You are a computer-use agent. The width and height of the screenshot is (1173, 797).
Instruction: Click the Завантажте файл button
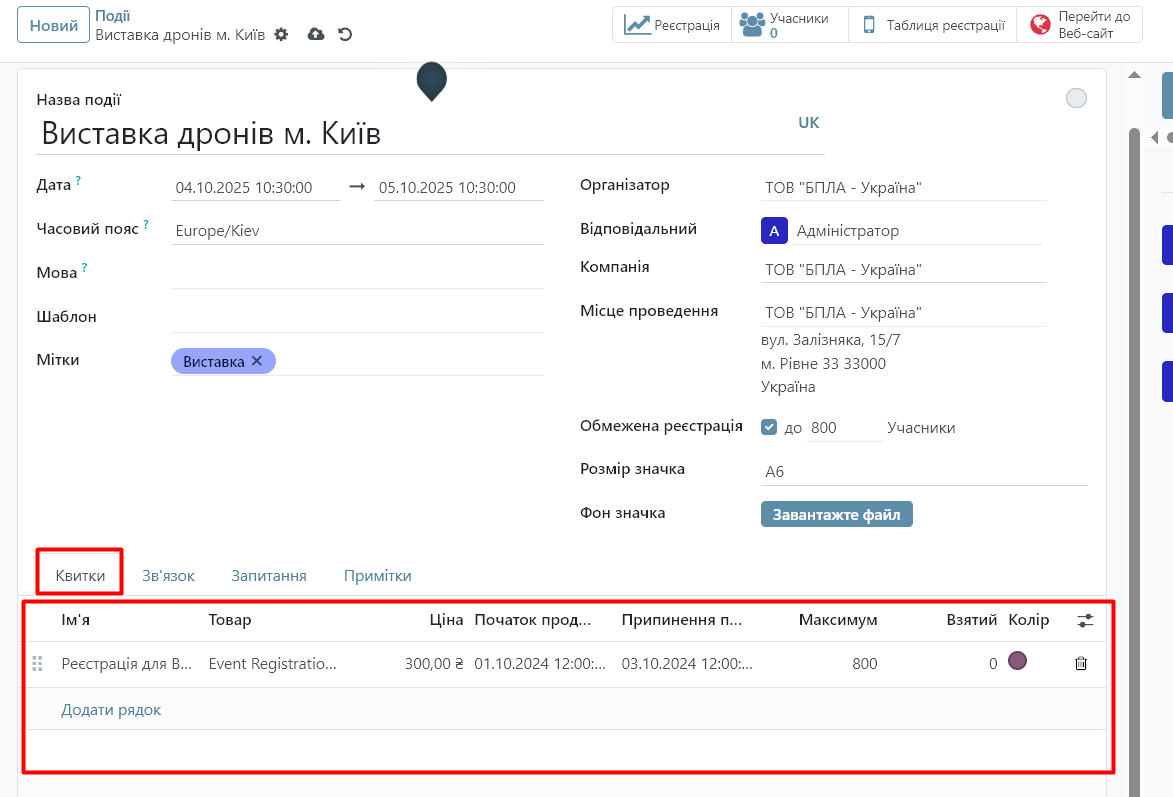point(836,514)
